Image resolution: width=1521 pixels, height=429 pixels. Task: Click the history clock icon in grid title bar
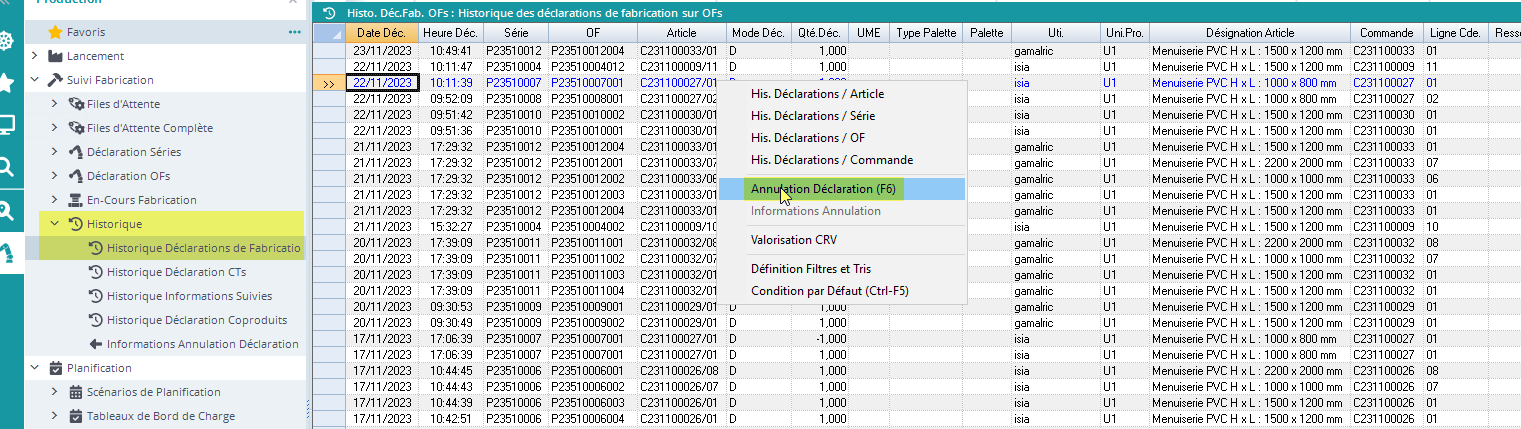[328, 13]
